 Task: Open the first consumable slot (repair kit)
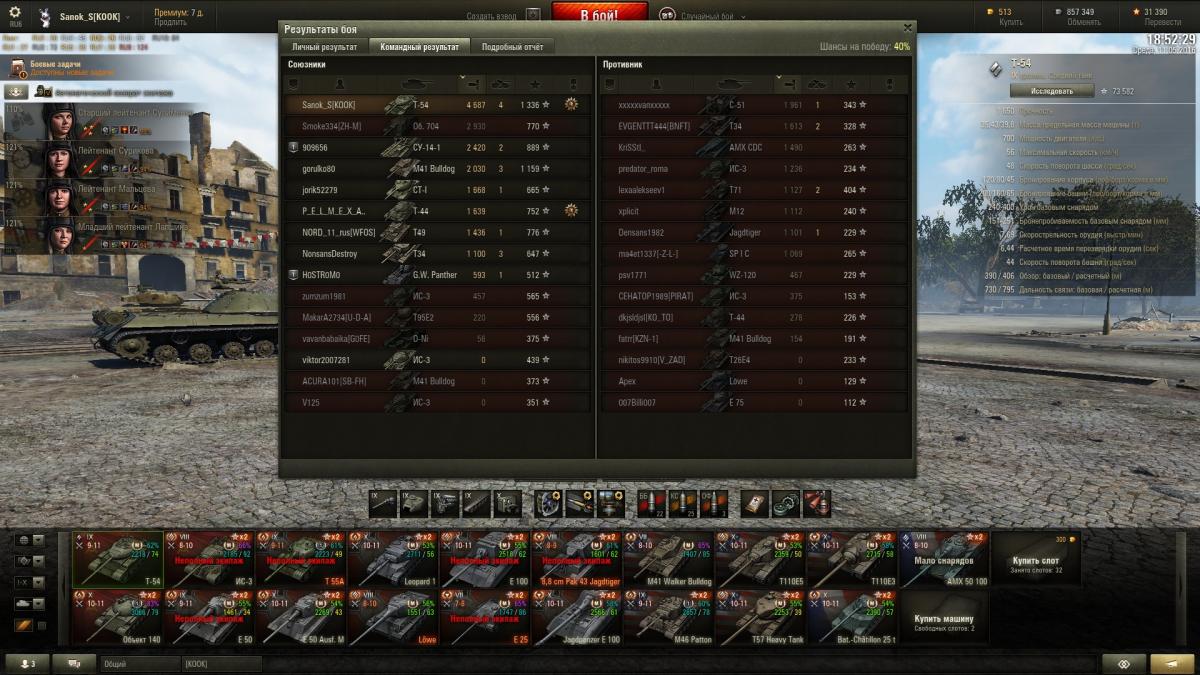tap(755, 503)
